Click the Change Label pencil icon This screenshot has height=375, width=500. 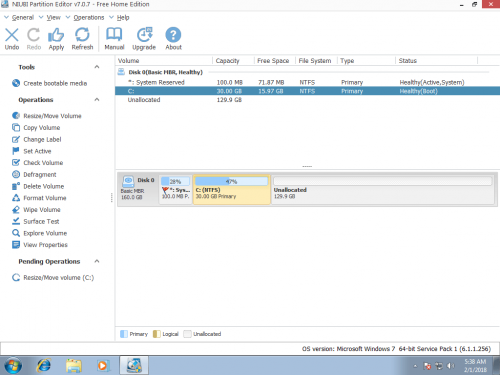(x=16, y=139)
